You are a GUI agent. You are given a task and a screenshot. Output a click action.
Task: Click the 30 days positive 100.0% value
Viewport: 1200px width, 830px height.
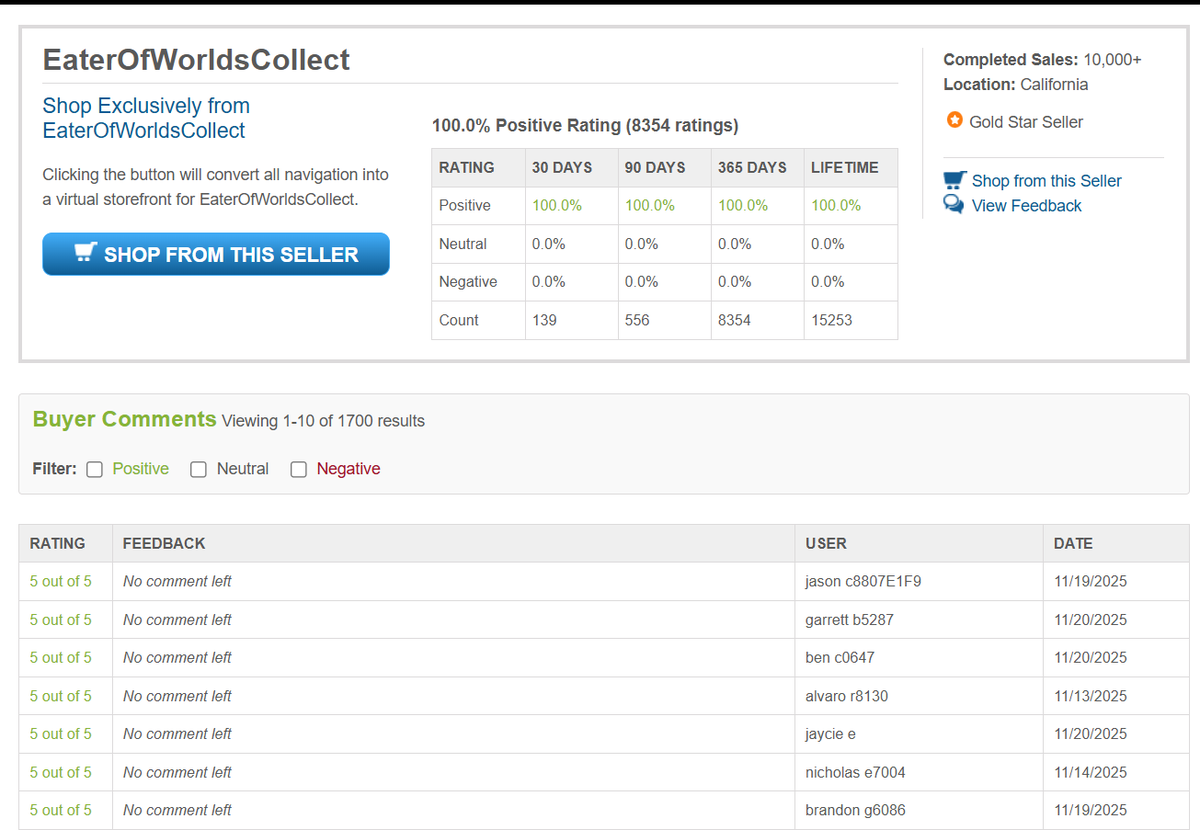click(557, 205)
